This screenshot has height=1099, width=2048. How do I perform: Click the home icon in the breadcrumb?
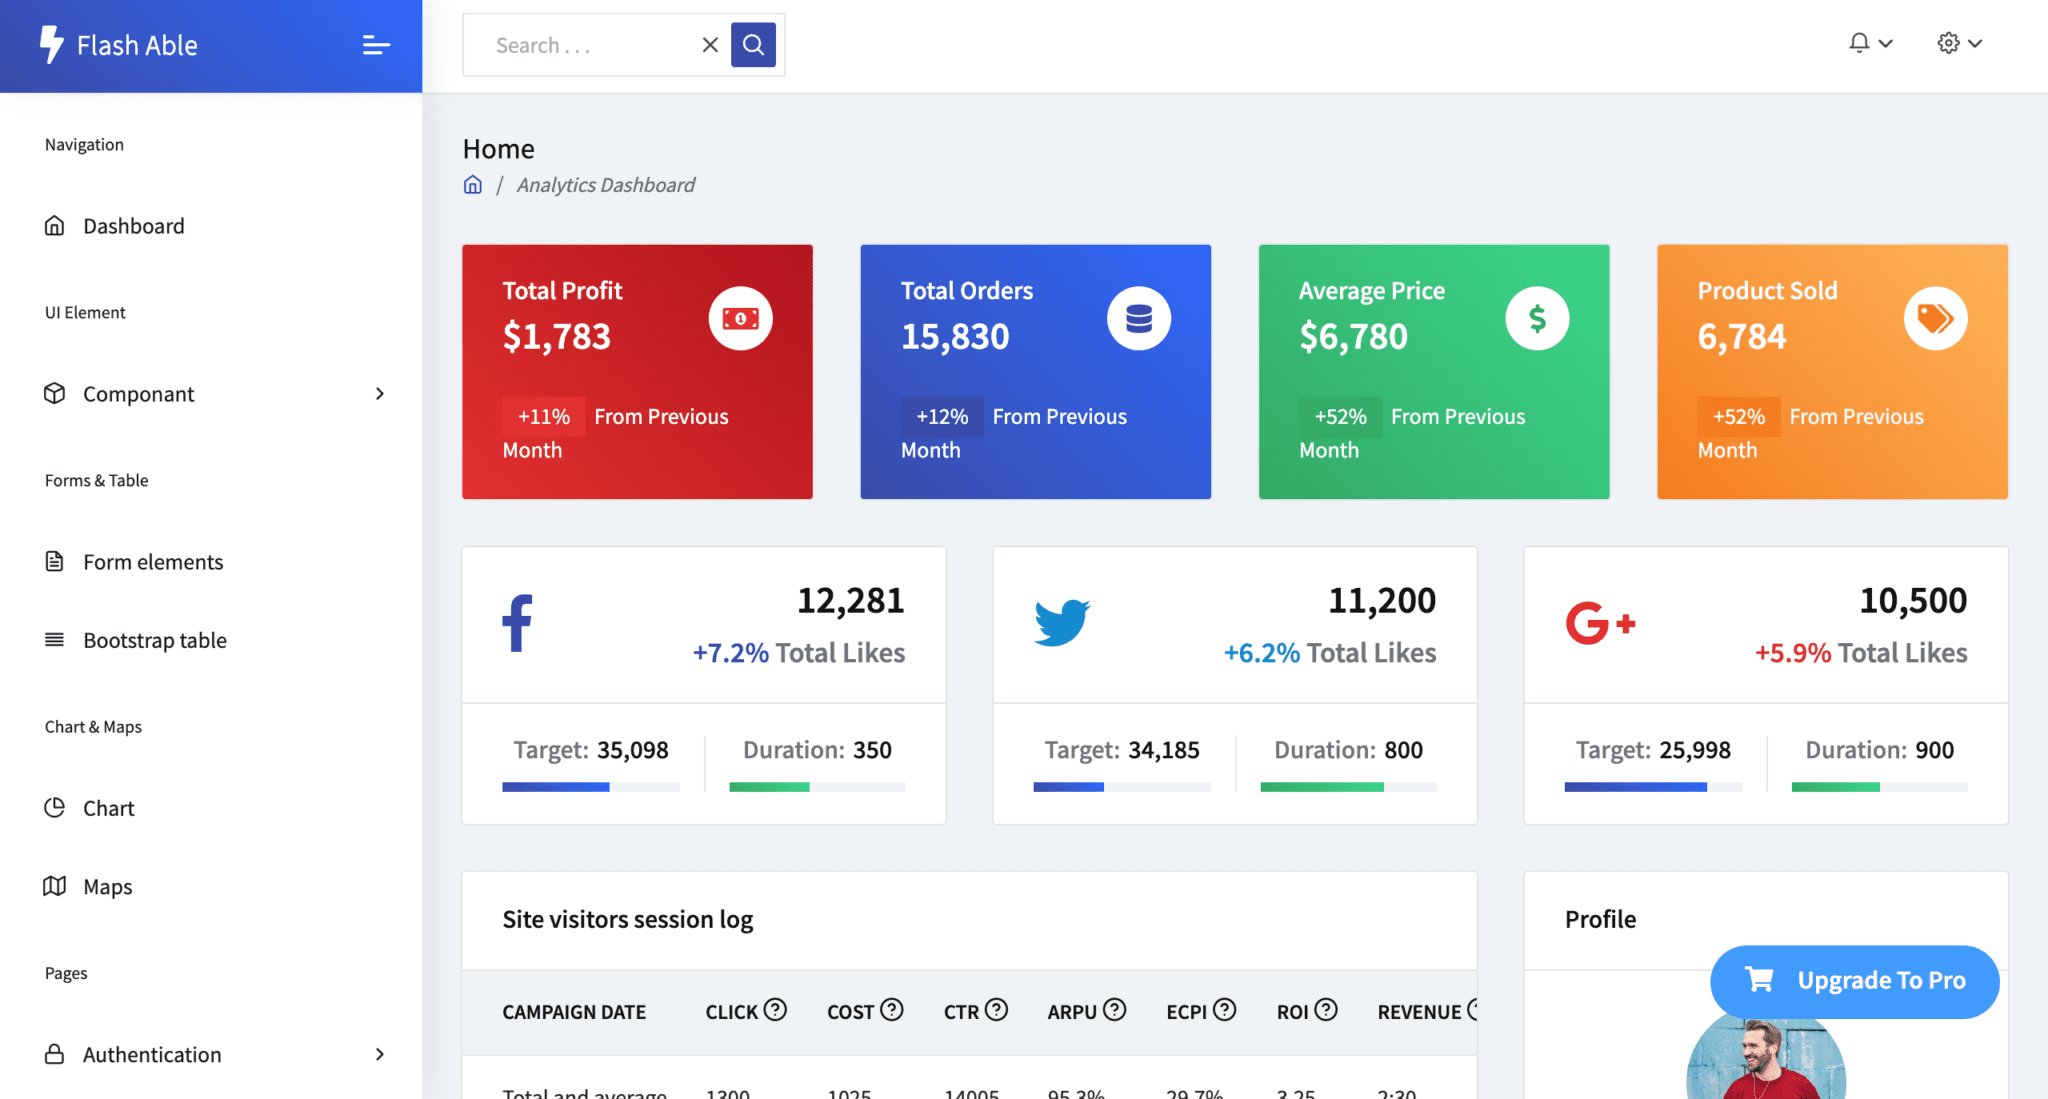(471, 184)
